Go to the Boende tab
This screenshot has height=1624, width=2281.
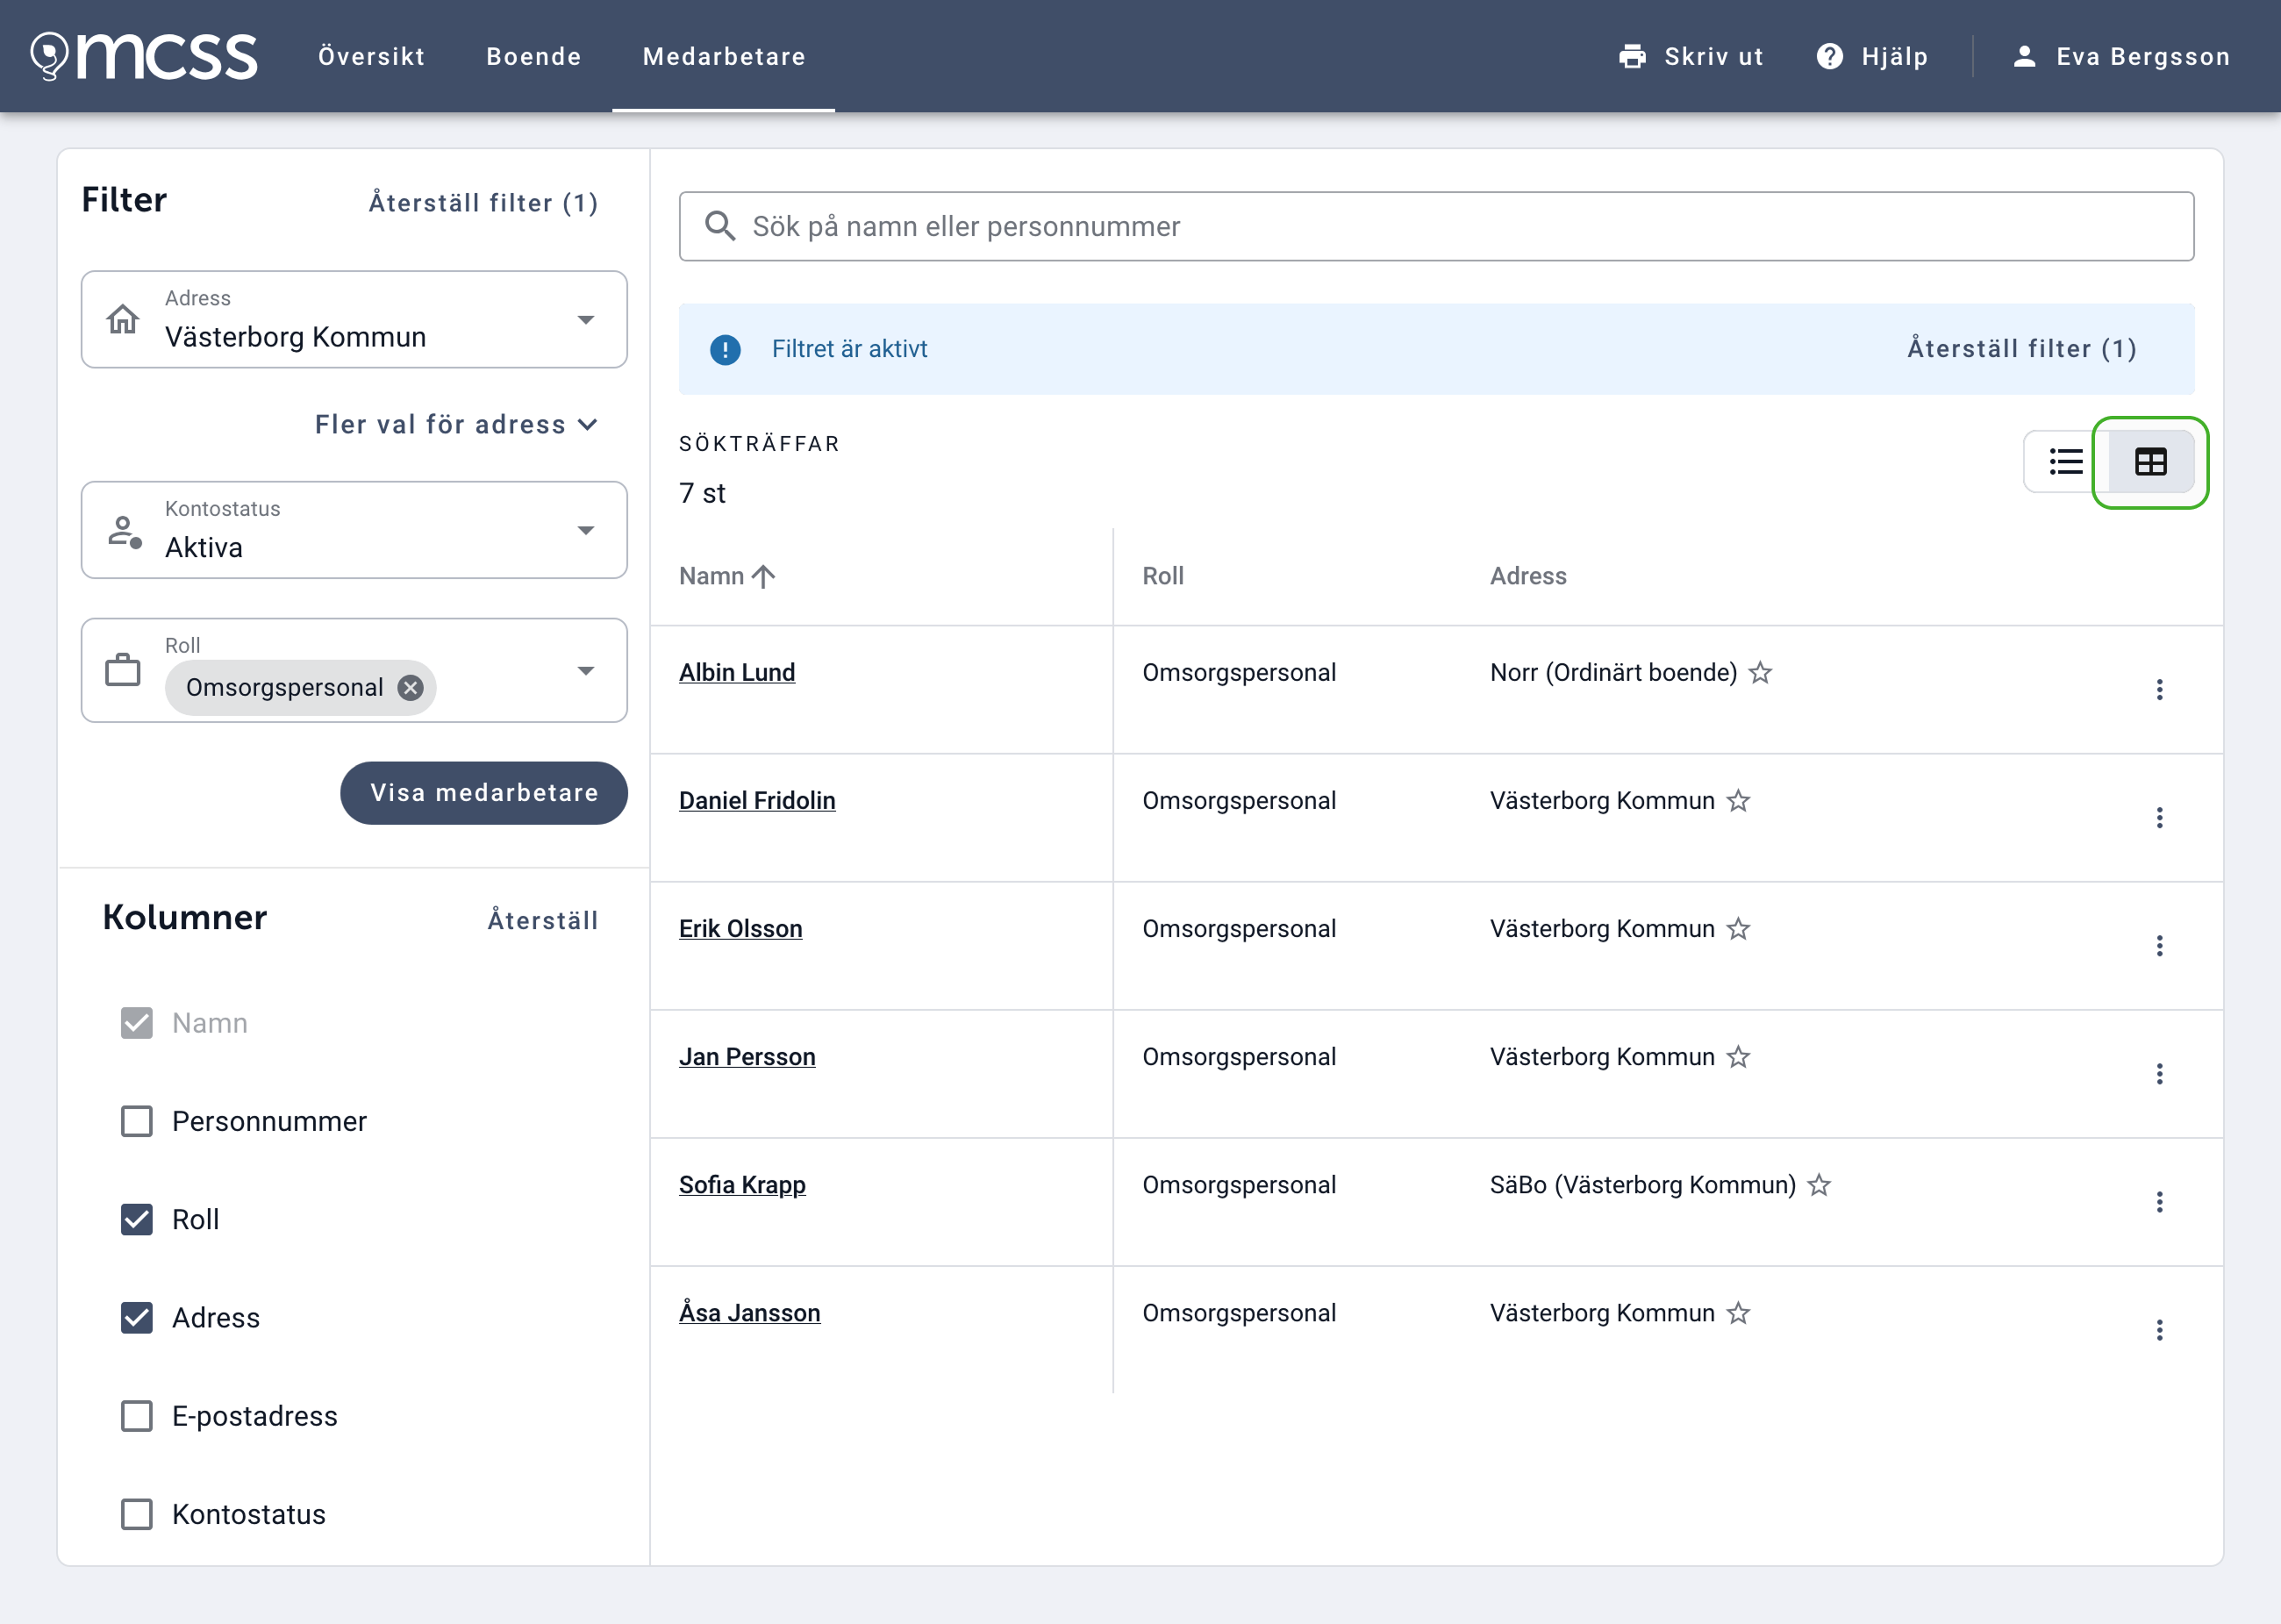[x=534, y=56]
